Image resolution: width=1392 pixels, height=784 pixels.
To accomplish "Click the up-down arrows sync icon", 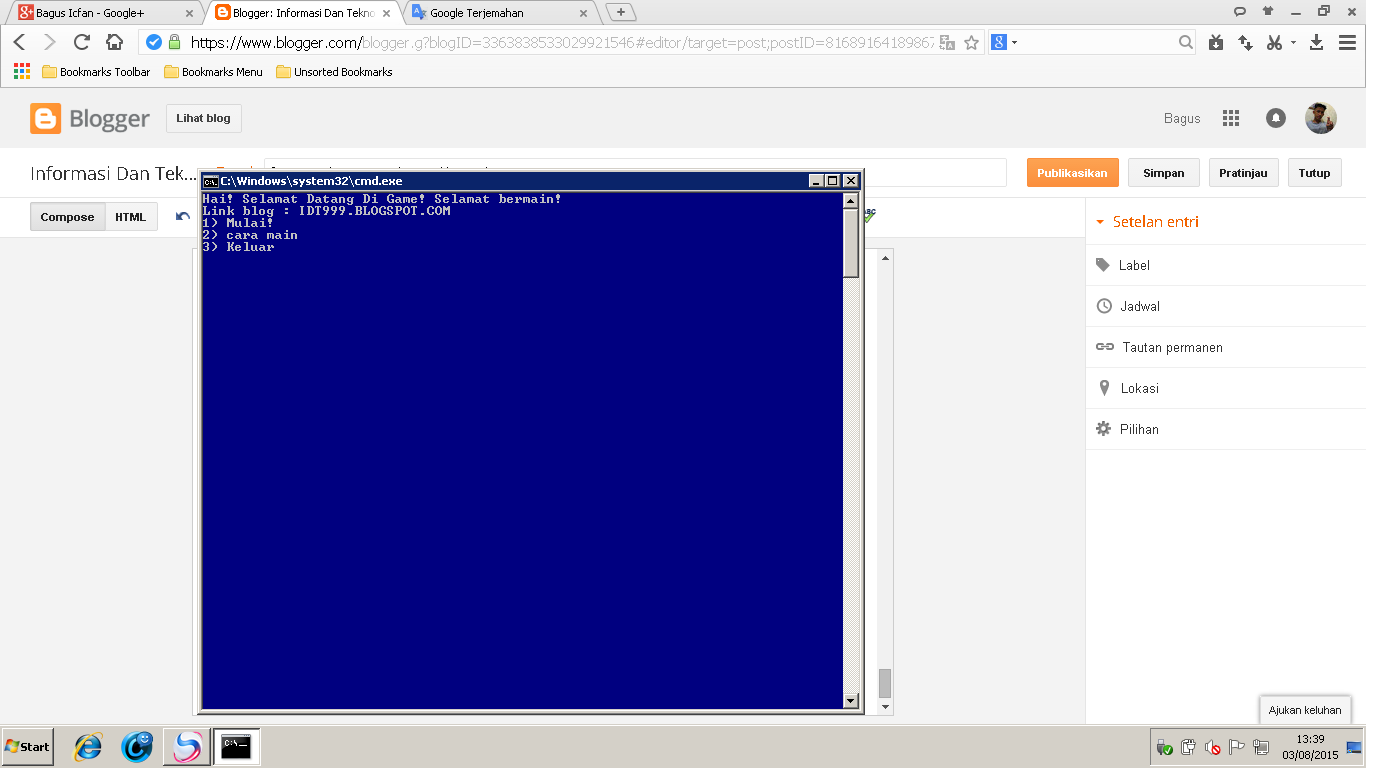I will tap(1245, 43).
